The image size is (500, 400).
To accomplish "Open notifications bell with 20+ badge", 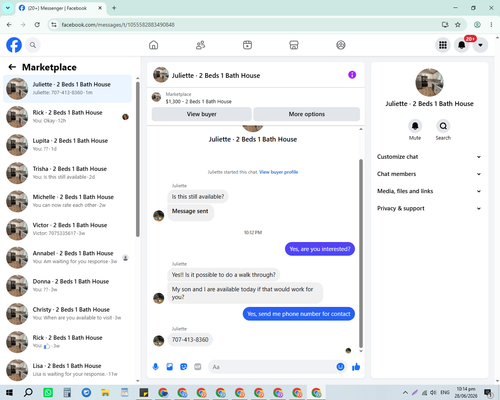I will click(462, 45).
